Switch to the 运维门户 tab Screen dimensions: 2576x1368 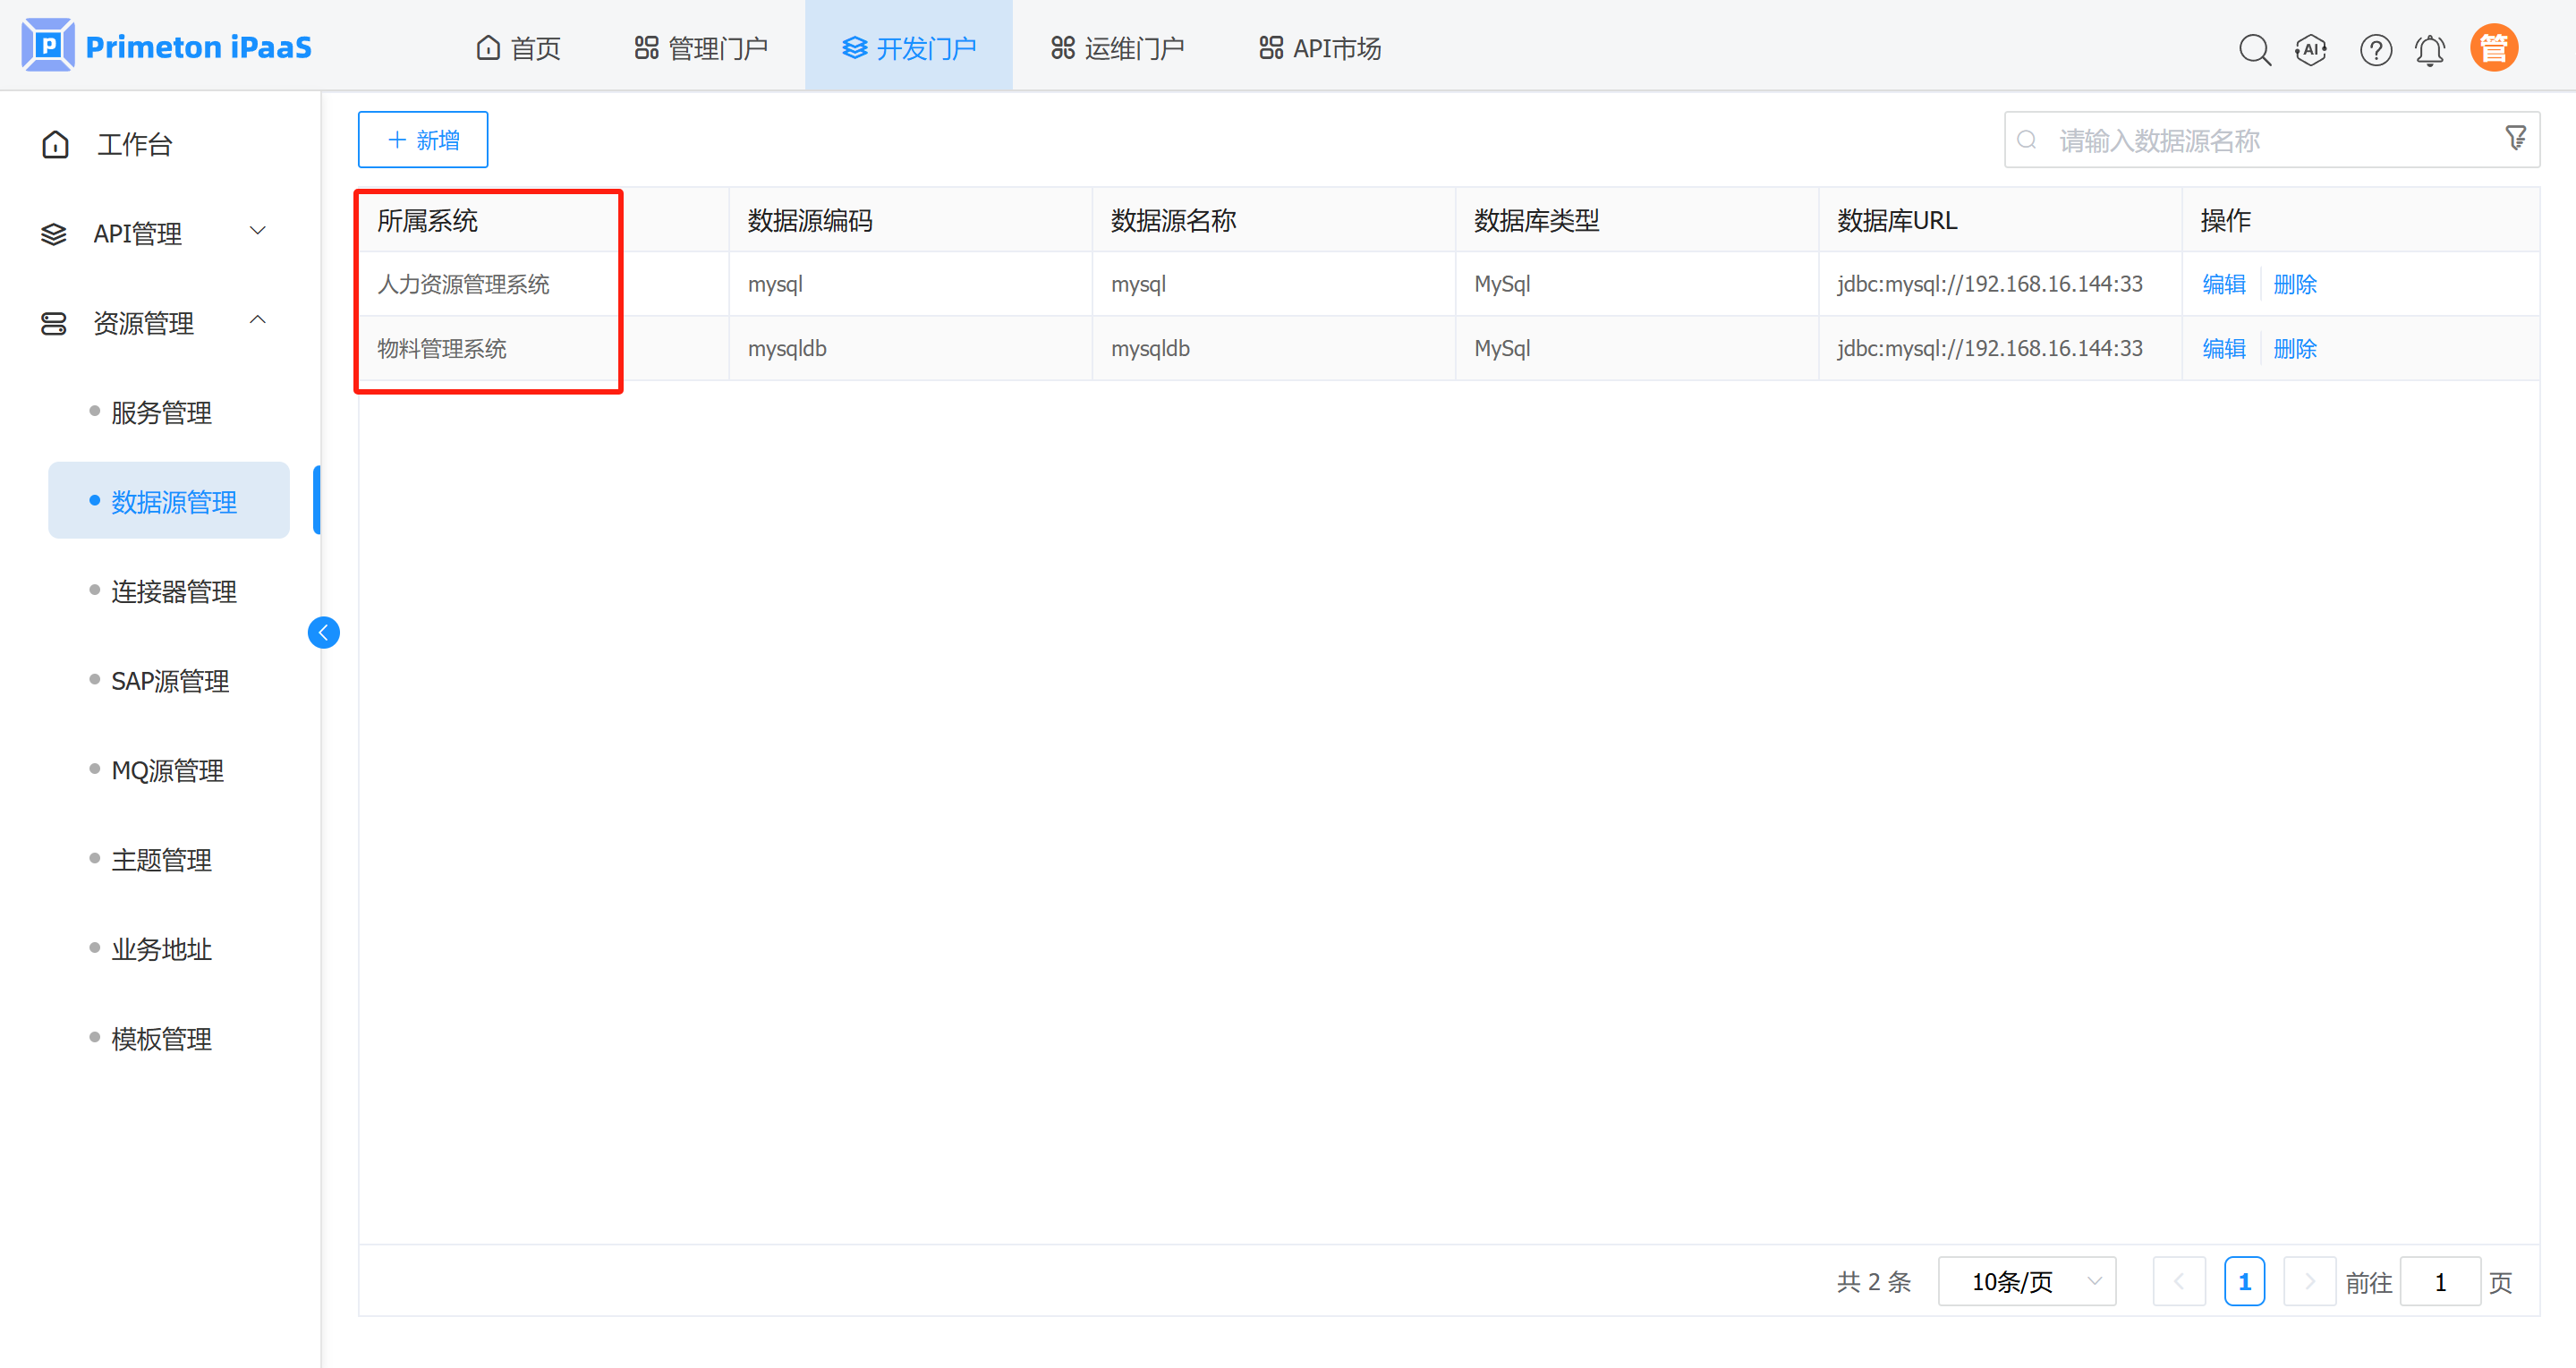tap(1117, 48)
